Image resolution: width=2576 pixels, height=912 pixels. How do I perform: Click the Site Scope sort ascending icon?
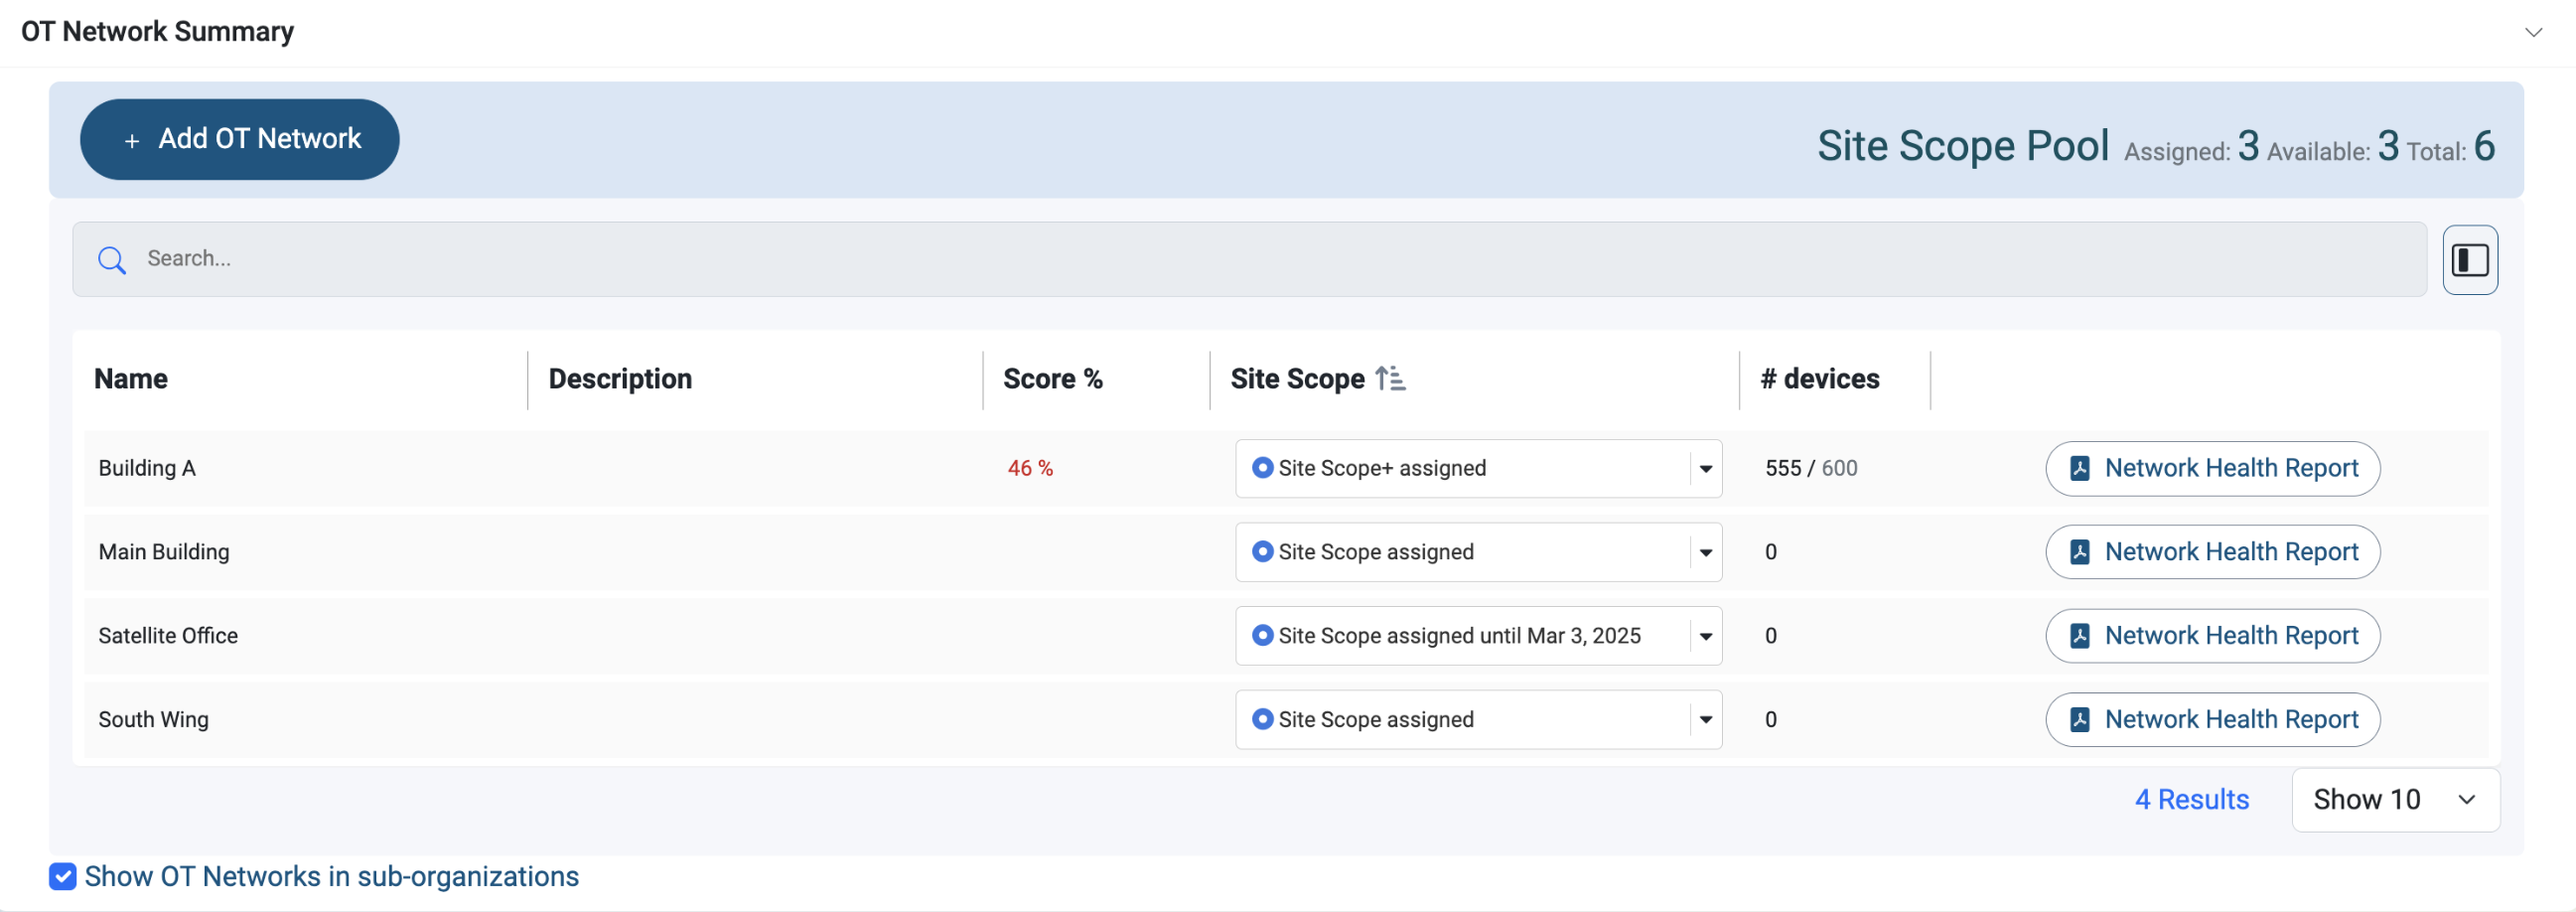click(x=1390, y=379)
